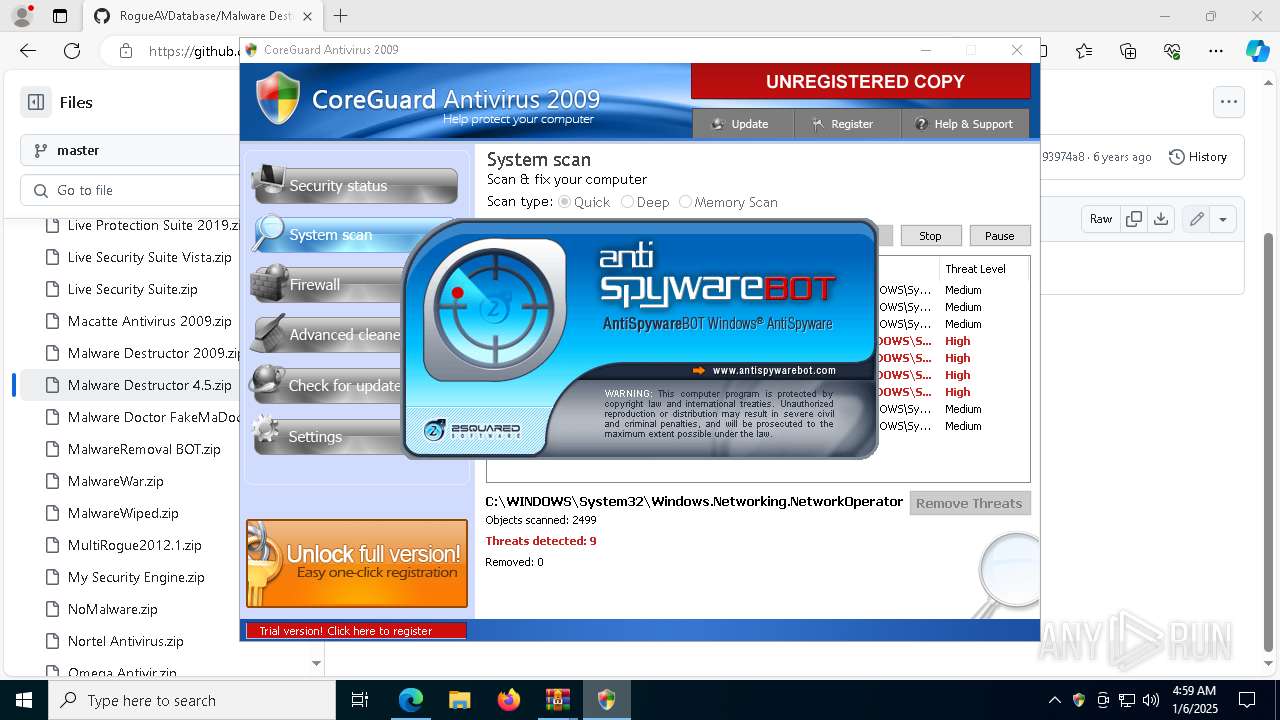
Task: Open MalwareWar.zip in file tree
Action: 116,481
